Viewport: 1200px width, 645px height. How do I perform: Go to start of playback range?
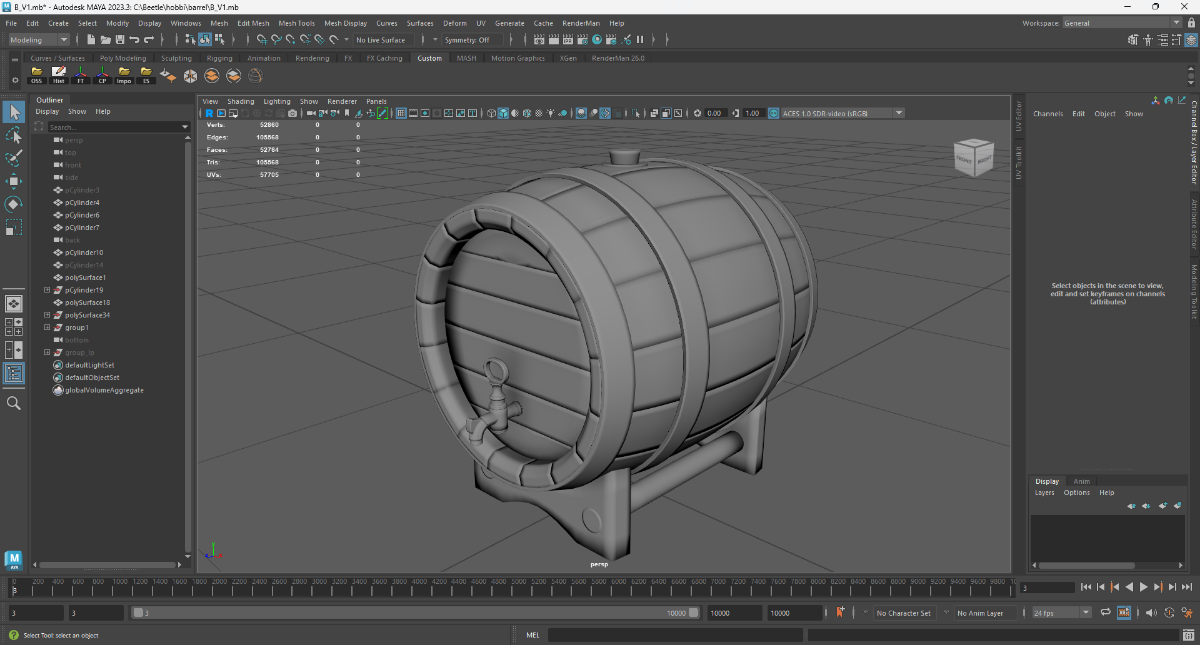click(x=1087, y=587)
